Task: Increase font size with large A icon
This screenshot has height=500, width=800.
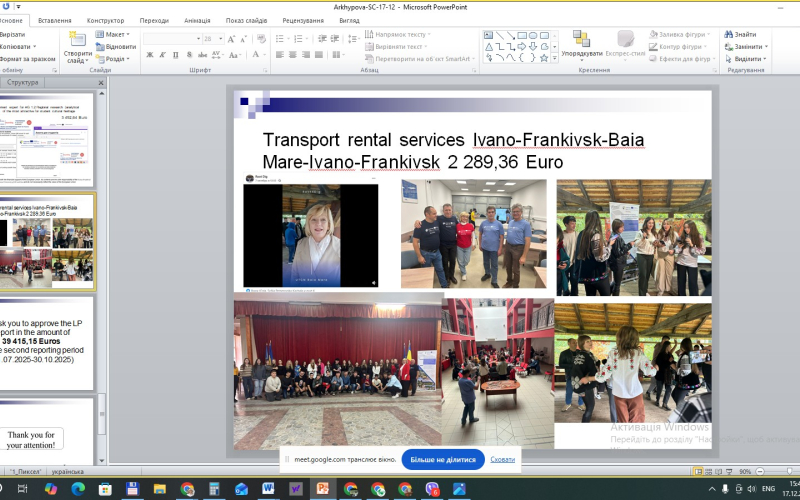Action: 231,39
